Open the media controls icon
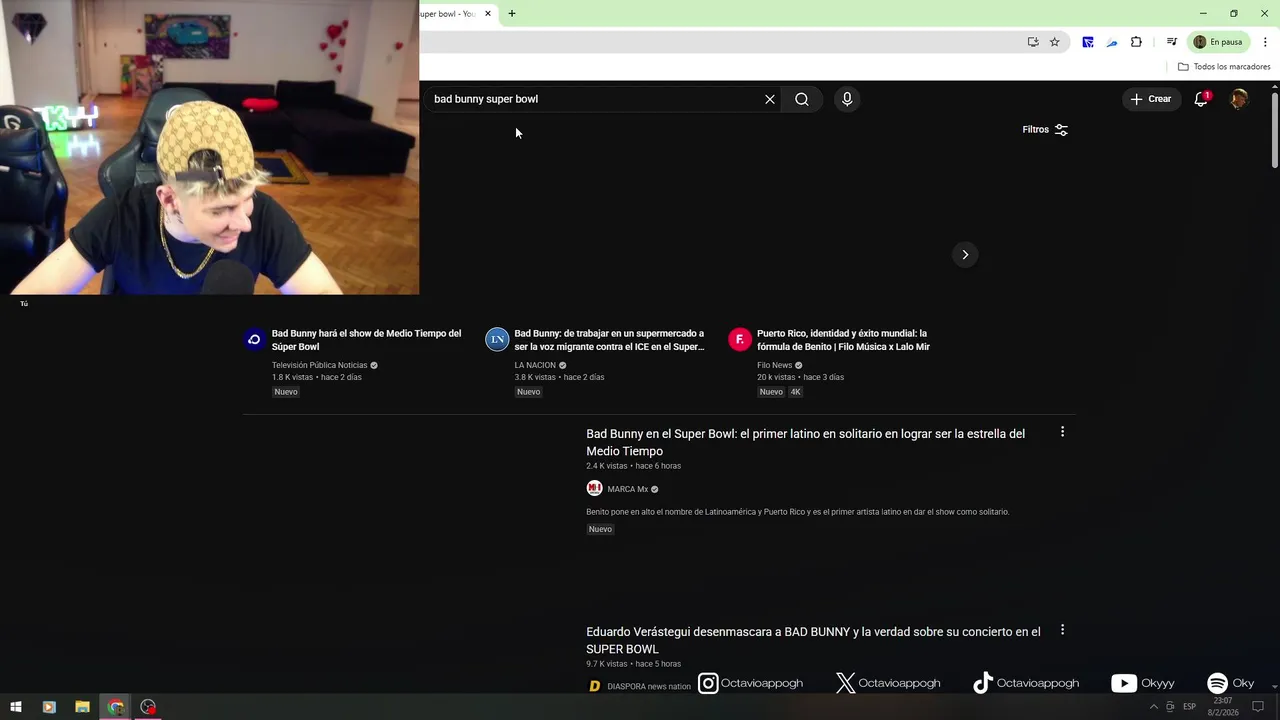This screenshot has width=1280, height=720. [x=1171, y=42]
